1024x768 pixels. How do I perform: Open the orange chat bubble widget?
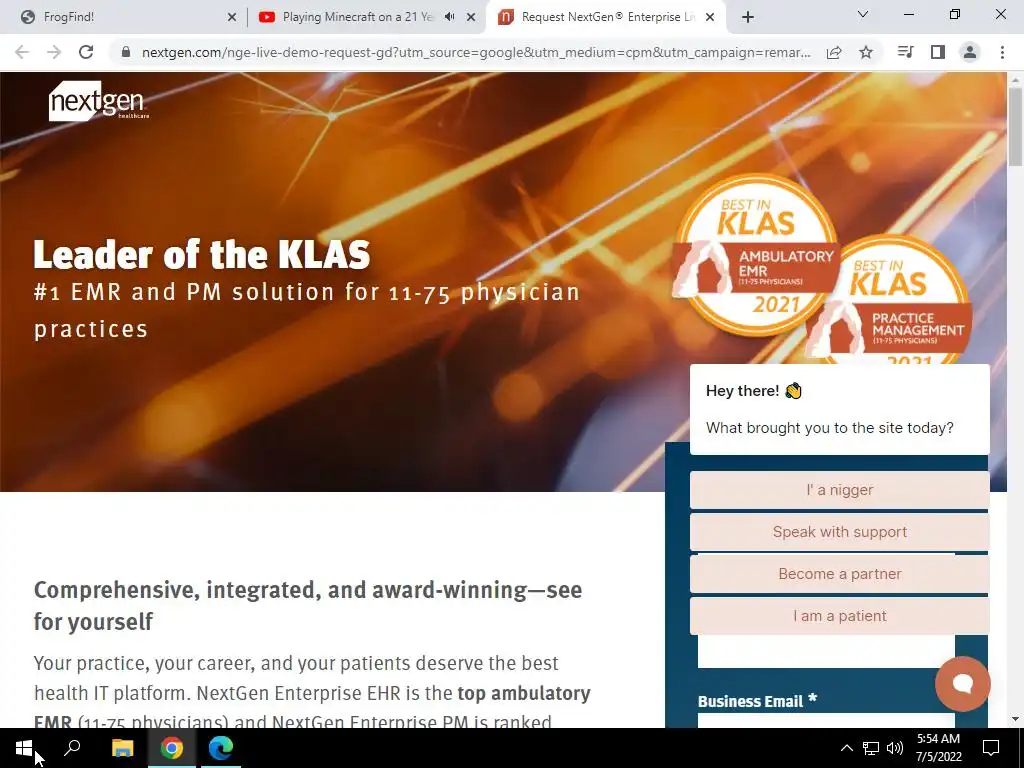point(963,684)
